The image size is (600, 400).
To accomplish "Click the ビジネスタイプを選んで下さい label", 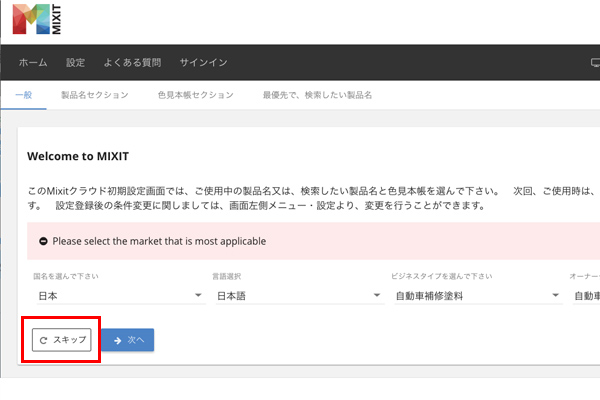I will point(442,276).
